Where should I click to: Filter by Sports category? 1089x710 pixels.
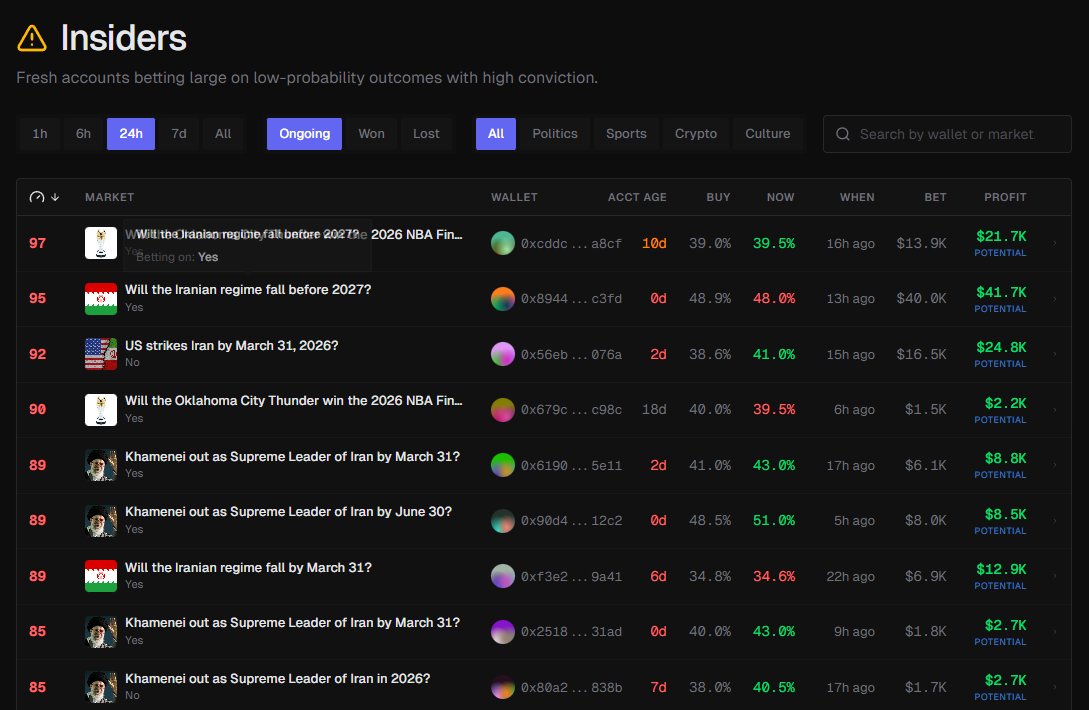(626, 134)
